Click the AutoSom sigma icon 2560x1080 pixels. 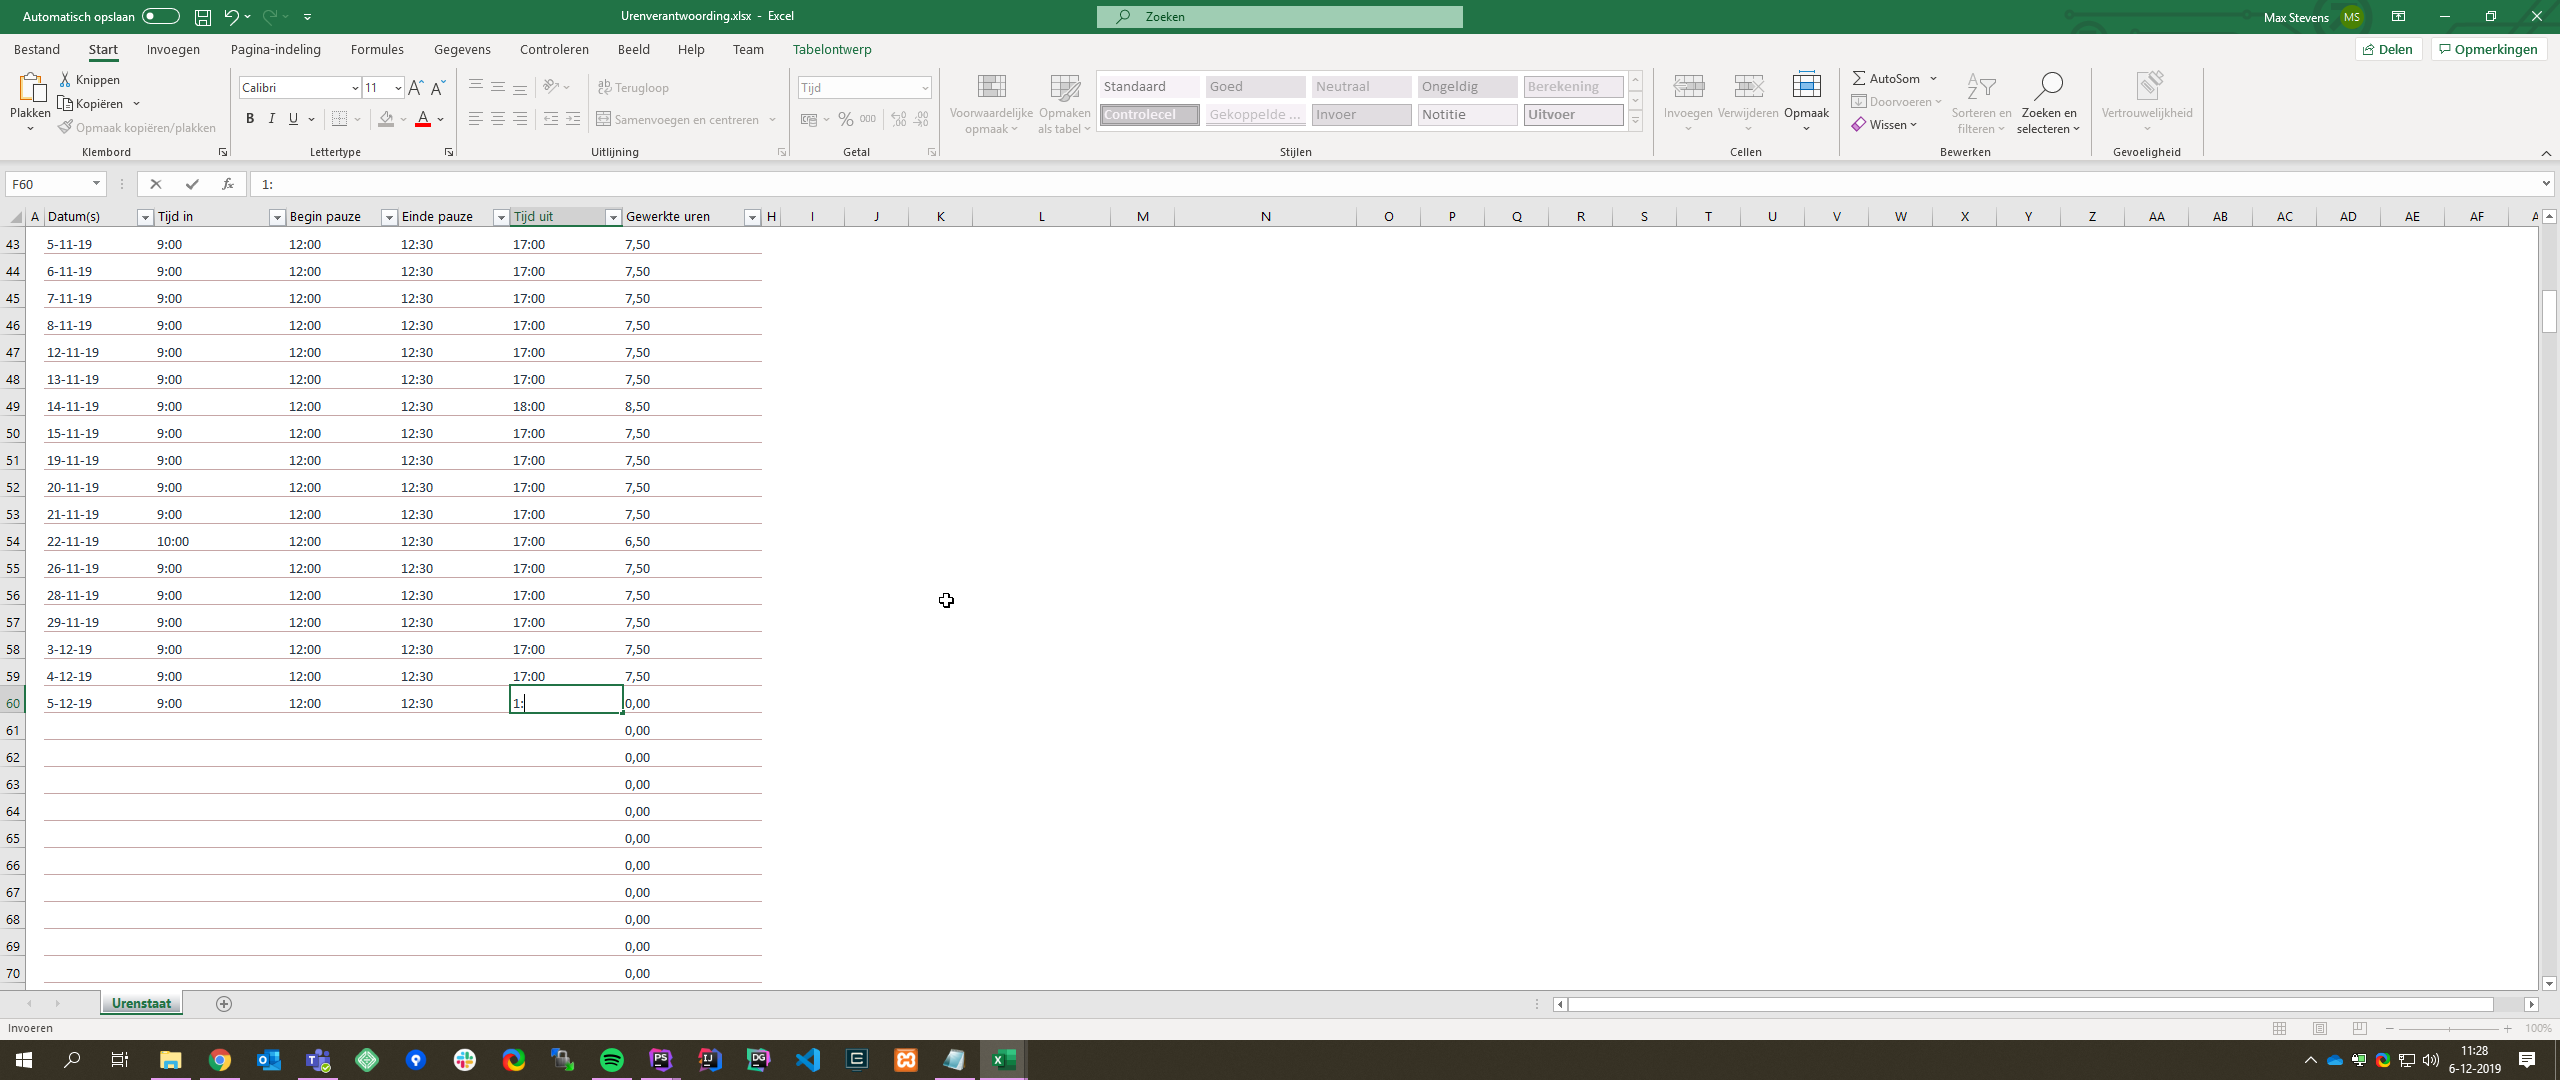pos(1859,78)
